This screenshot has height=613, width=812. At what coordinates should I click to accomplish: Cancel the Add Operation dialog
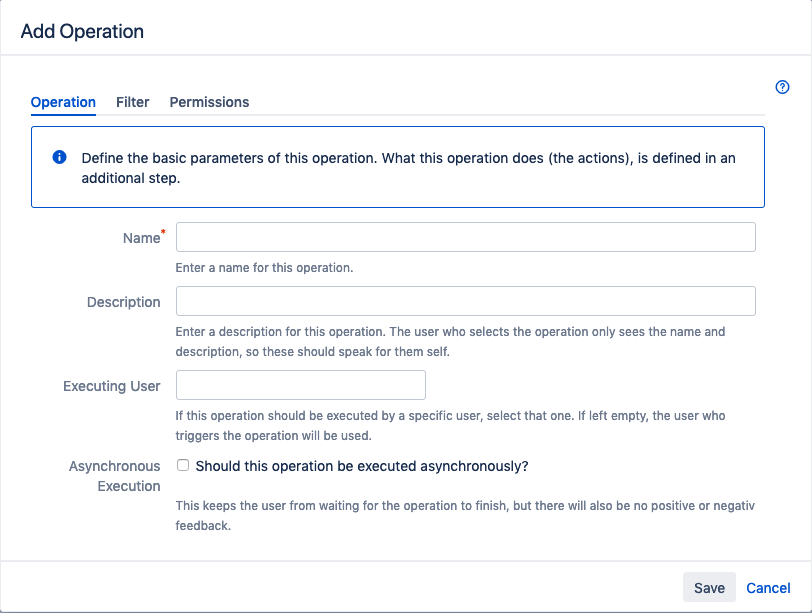[768, 588]
